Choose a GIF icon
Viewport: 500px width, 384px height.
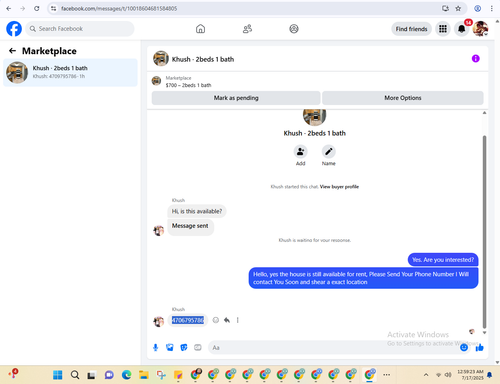point(198,348)
